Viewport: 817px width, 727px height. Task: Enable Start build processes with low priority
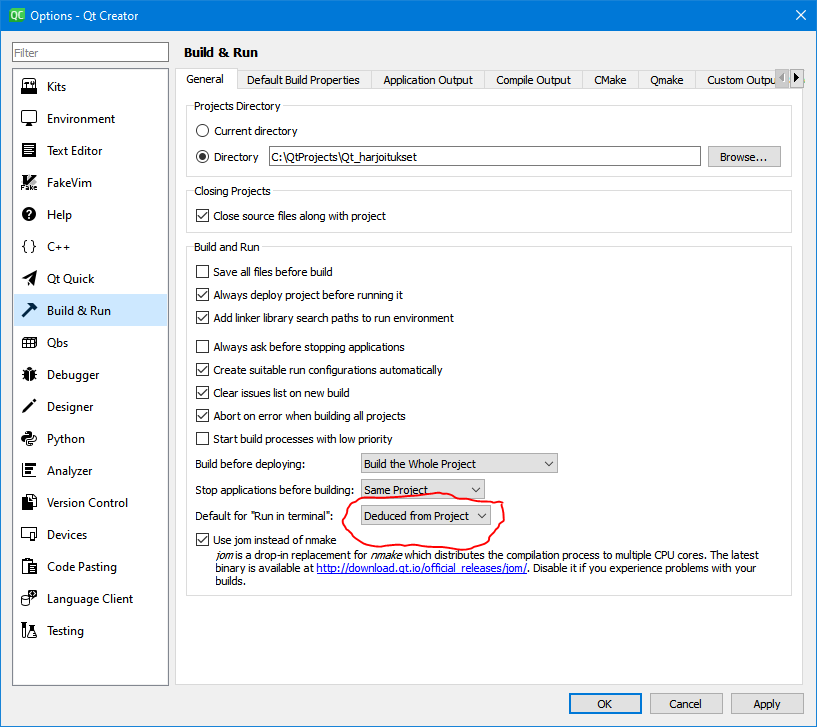point(202,439)
